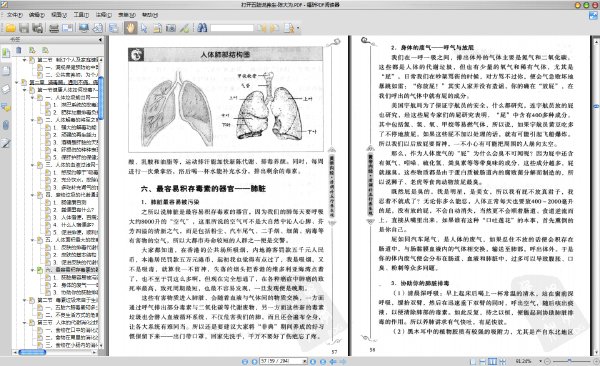
Task: Activate the Select Text cursor tool
Action: [x=144, y=28]
